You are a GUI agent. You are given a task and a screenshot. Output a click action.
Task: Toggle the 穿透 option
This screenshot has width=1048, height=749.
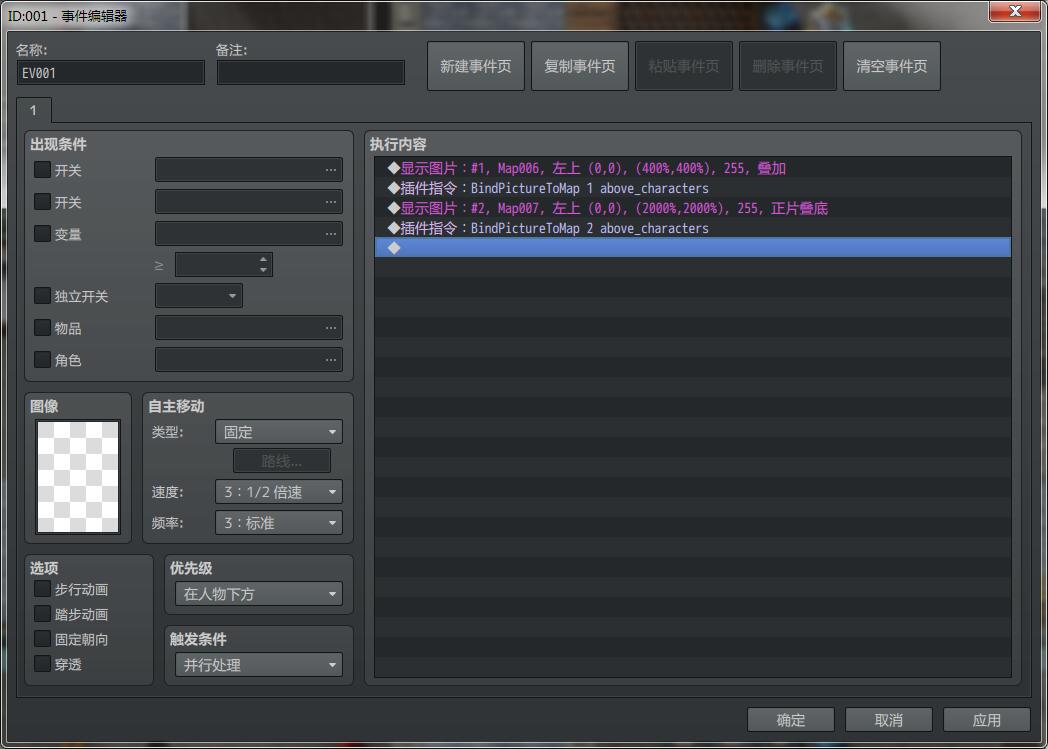42,663
